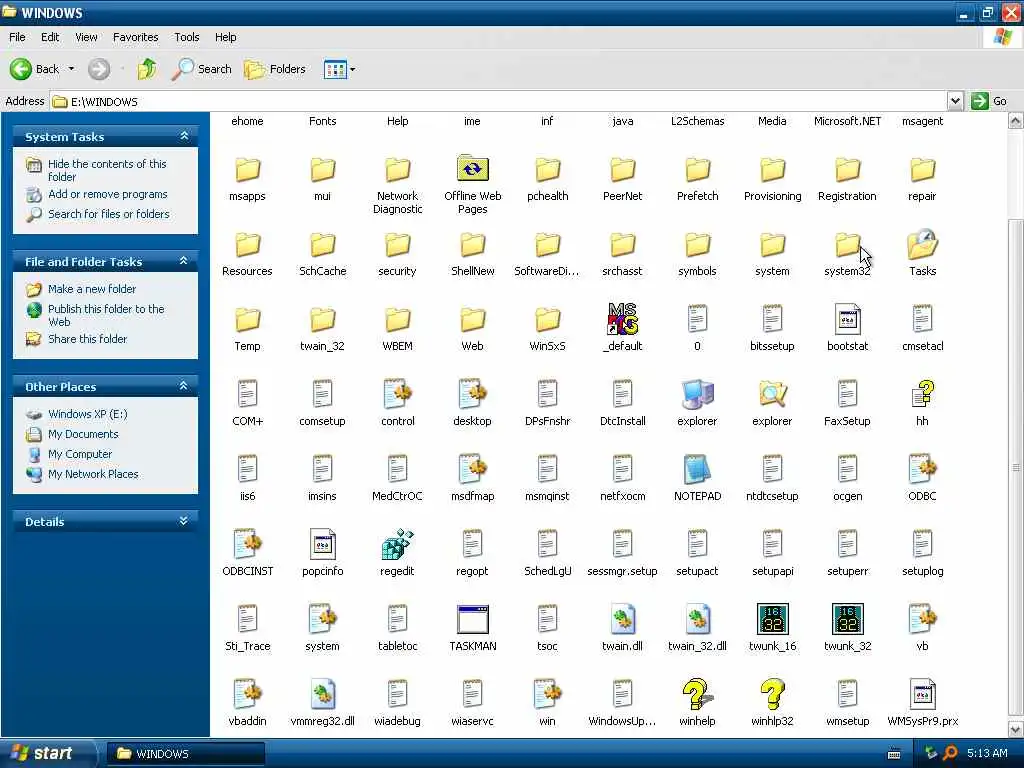1024x768 pixels.
Task: Click the Search toolbar button
Action: 201,69
